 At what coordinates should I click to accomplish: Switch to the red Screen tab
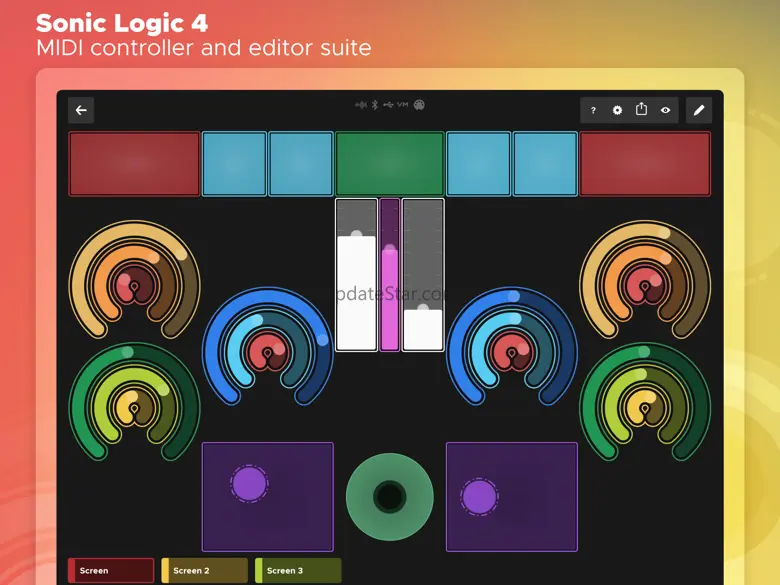[x=111, y=570]
